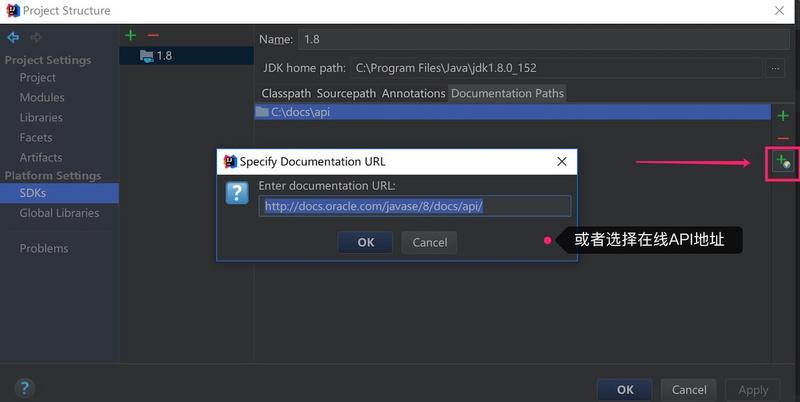Browse for JDK home path

click(x=775, y=68)
